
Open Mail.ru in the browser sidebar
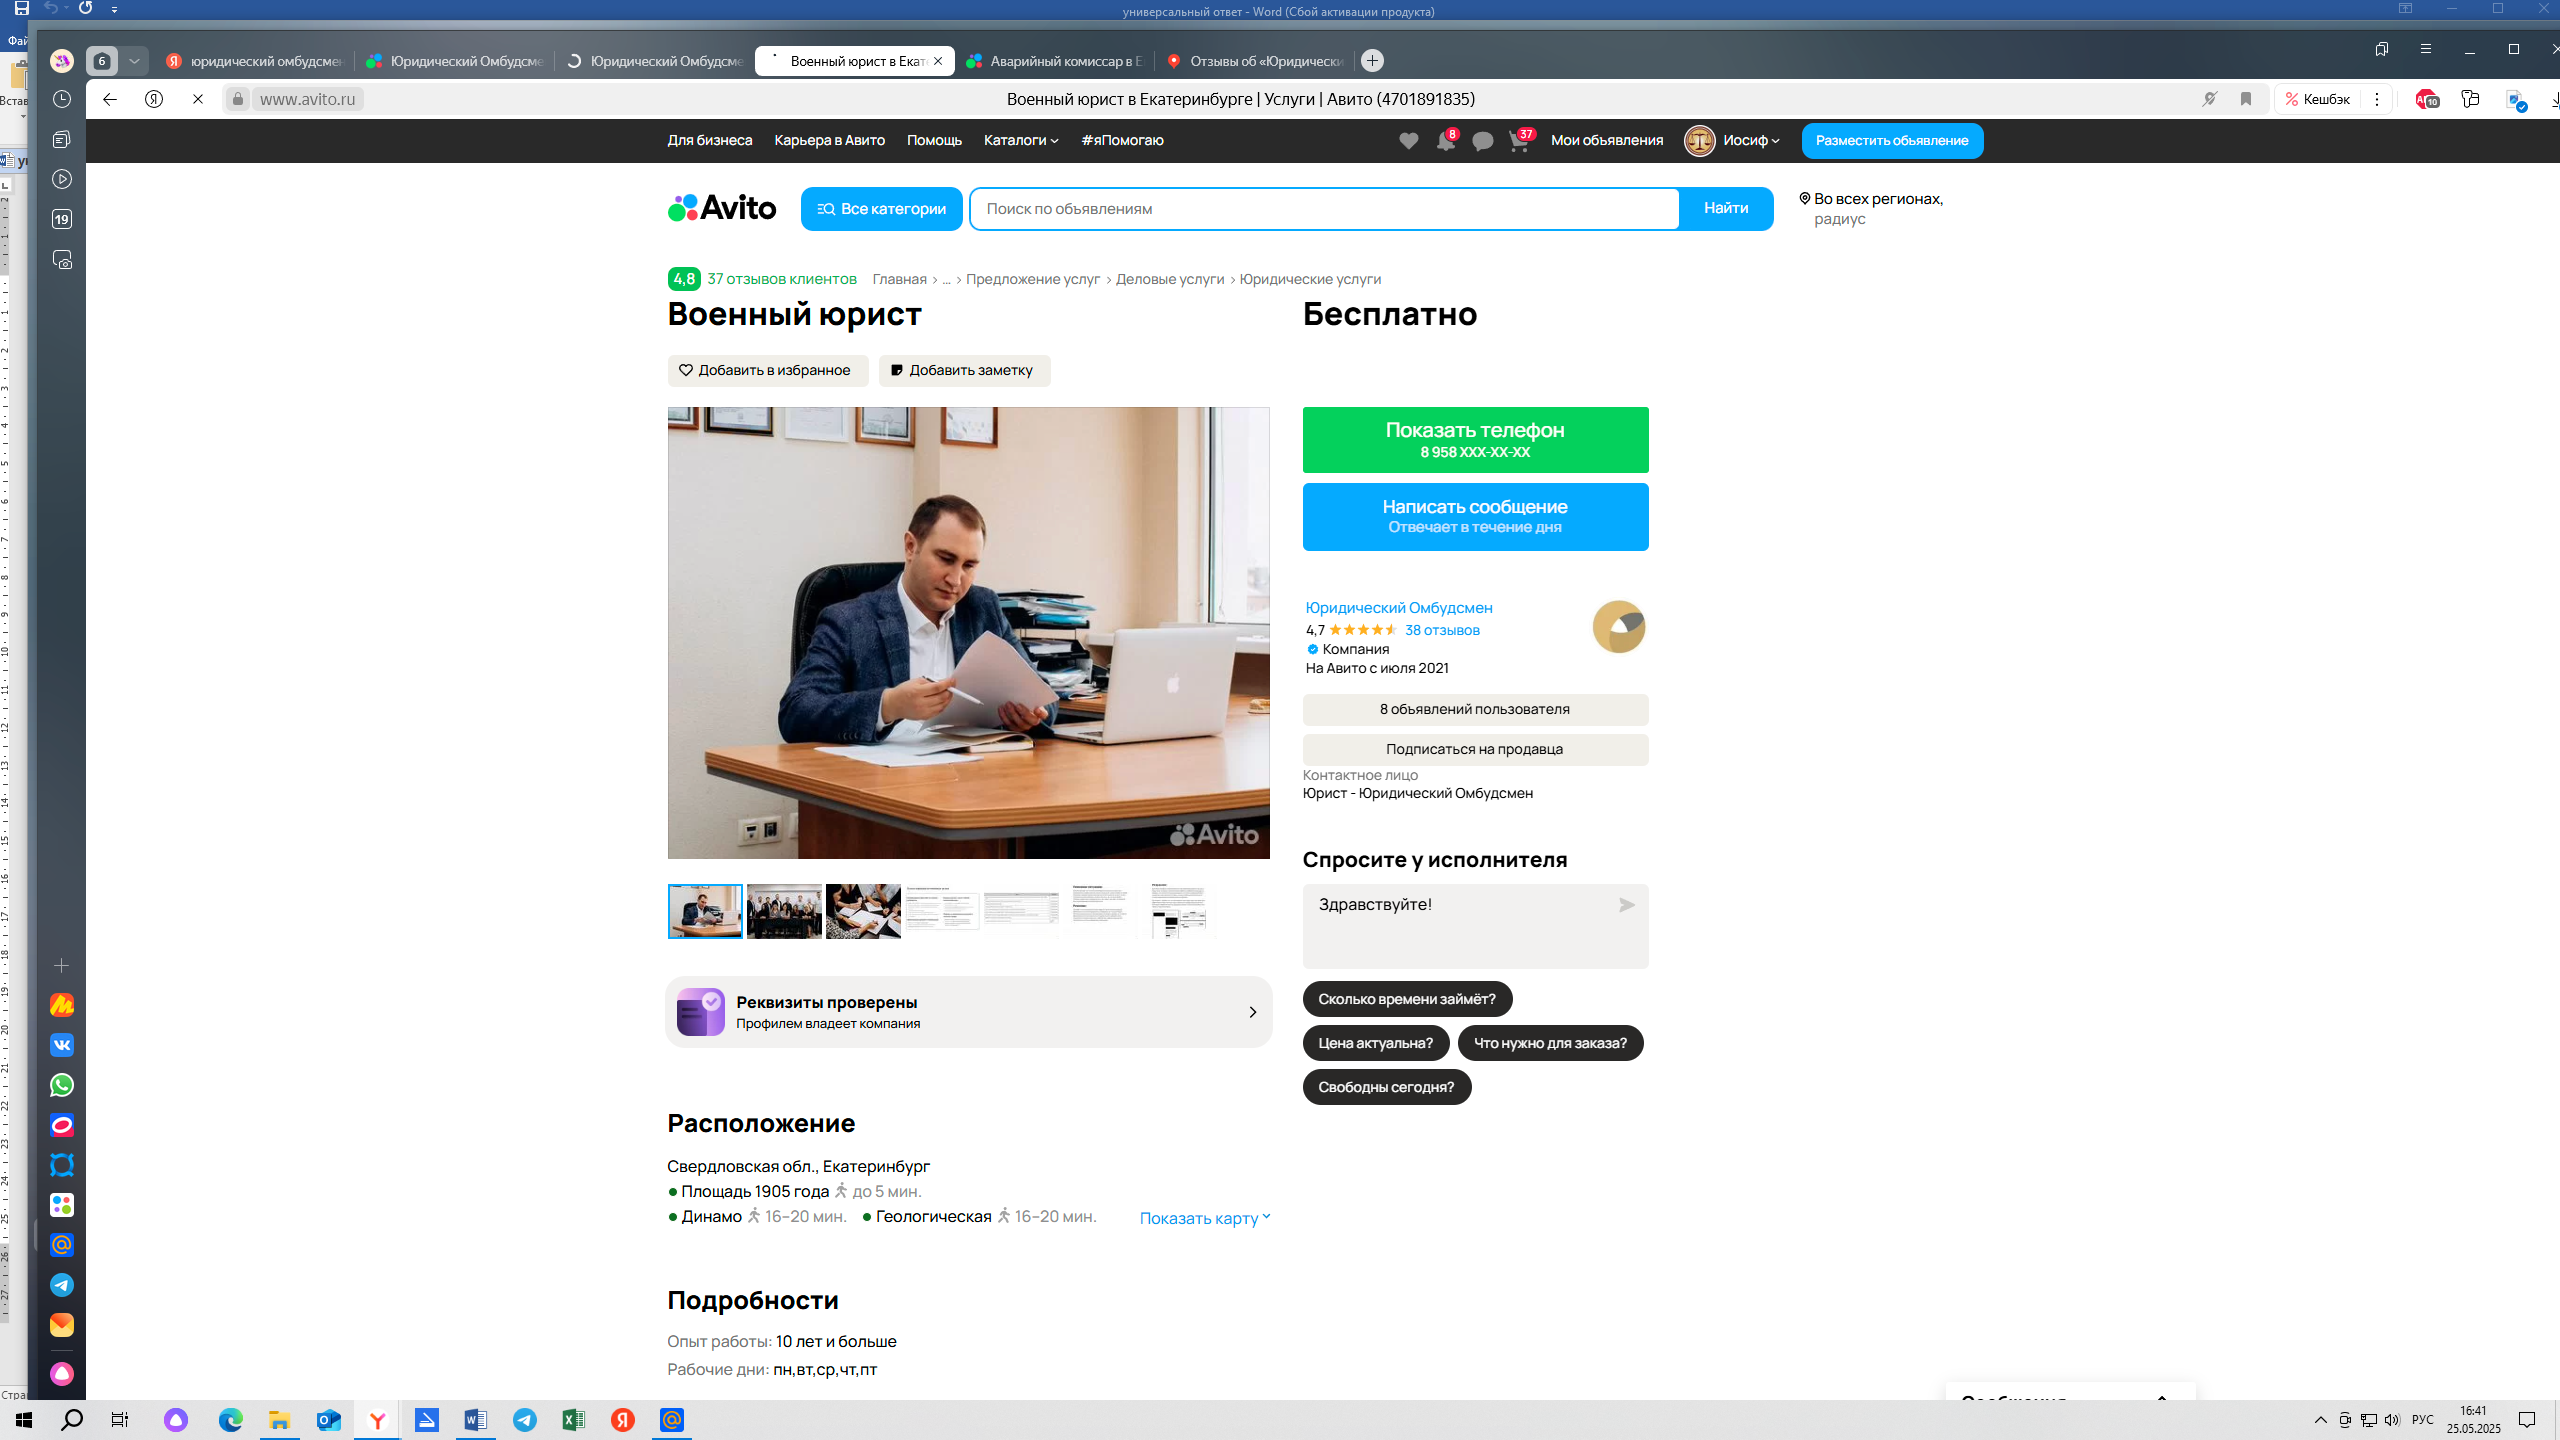(x=62, y=1245)
